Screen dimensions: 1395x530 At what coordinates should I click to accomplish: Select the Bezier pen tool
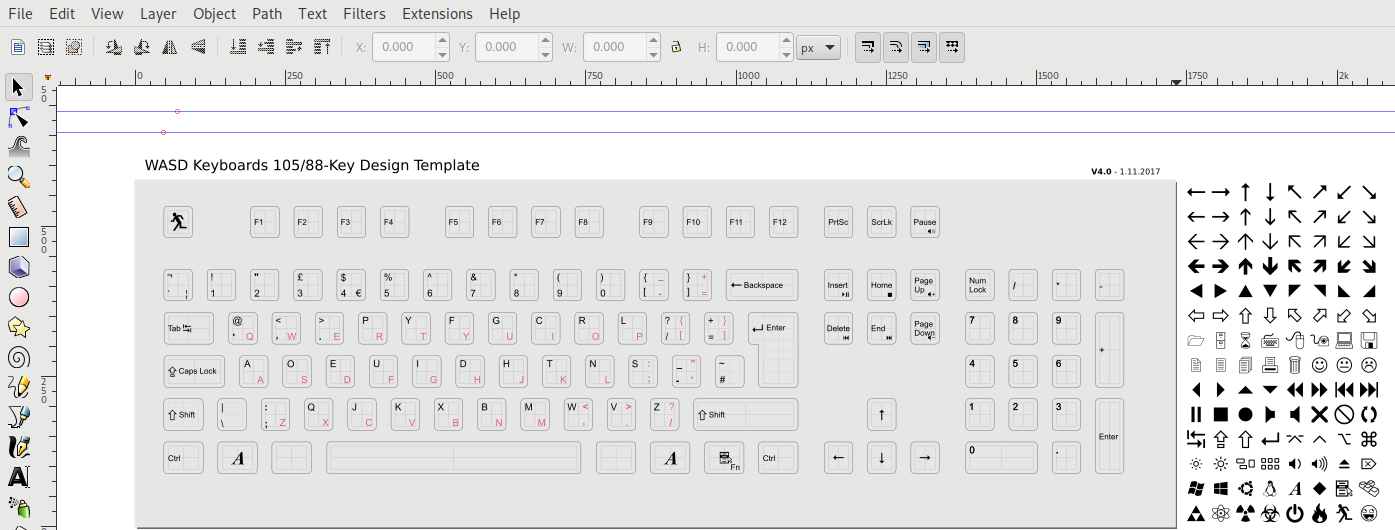[x=18, y=418]
